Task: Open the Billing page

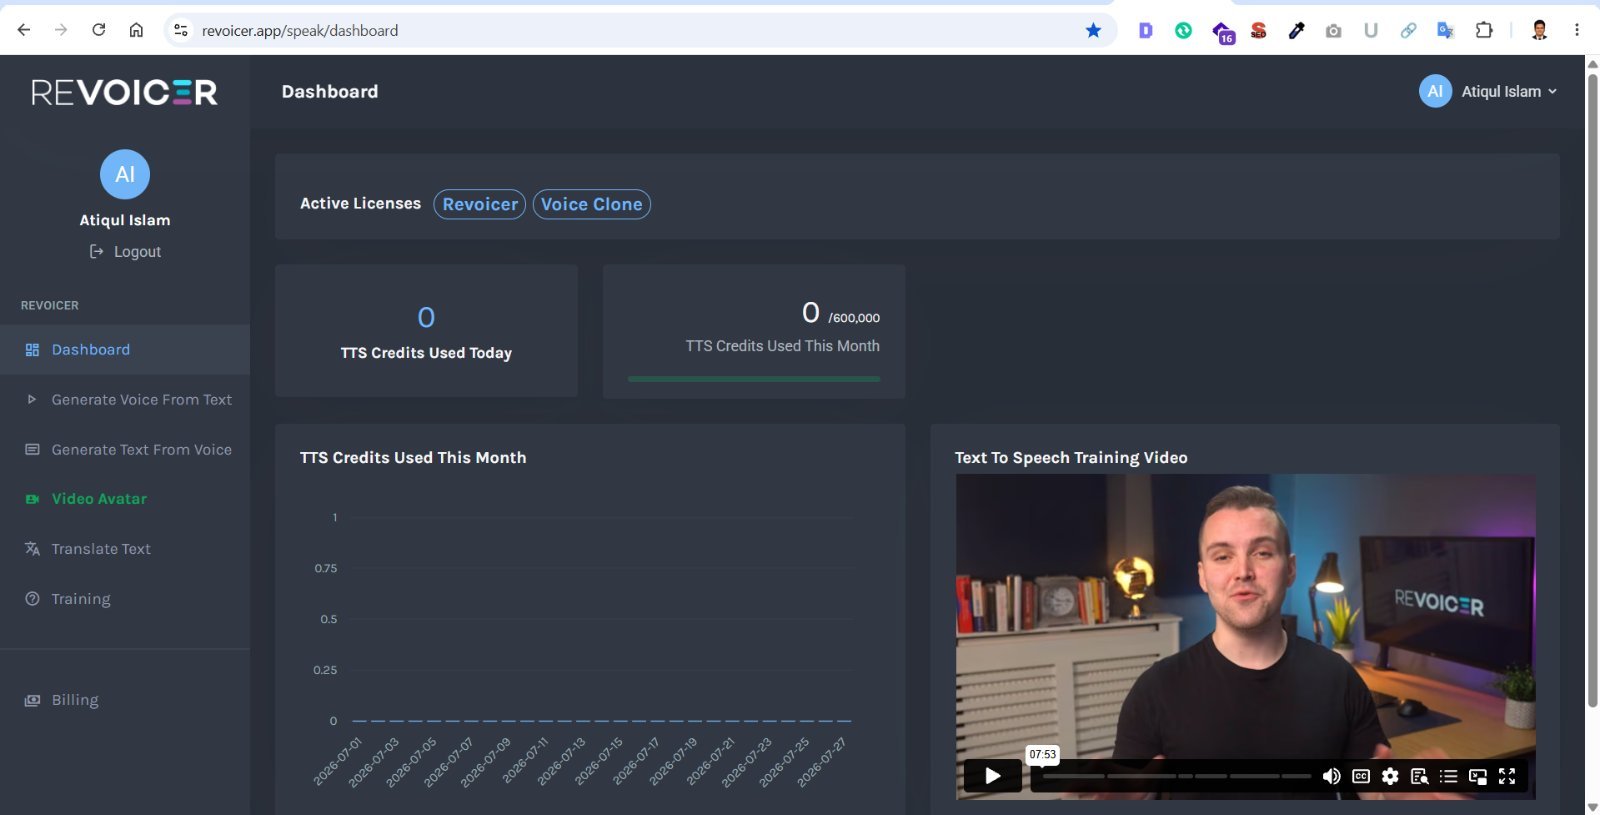Action: coord(125,700)
